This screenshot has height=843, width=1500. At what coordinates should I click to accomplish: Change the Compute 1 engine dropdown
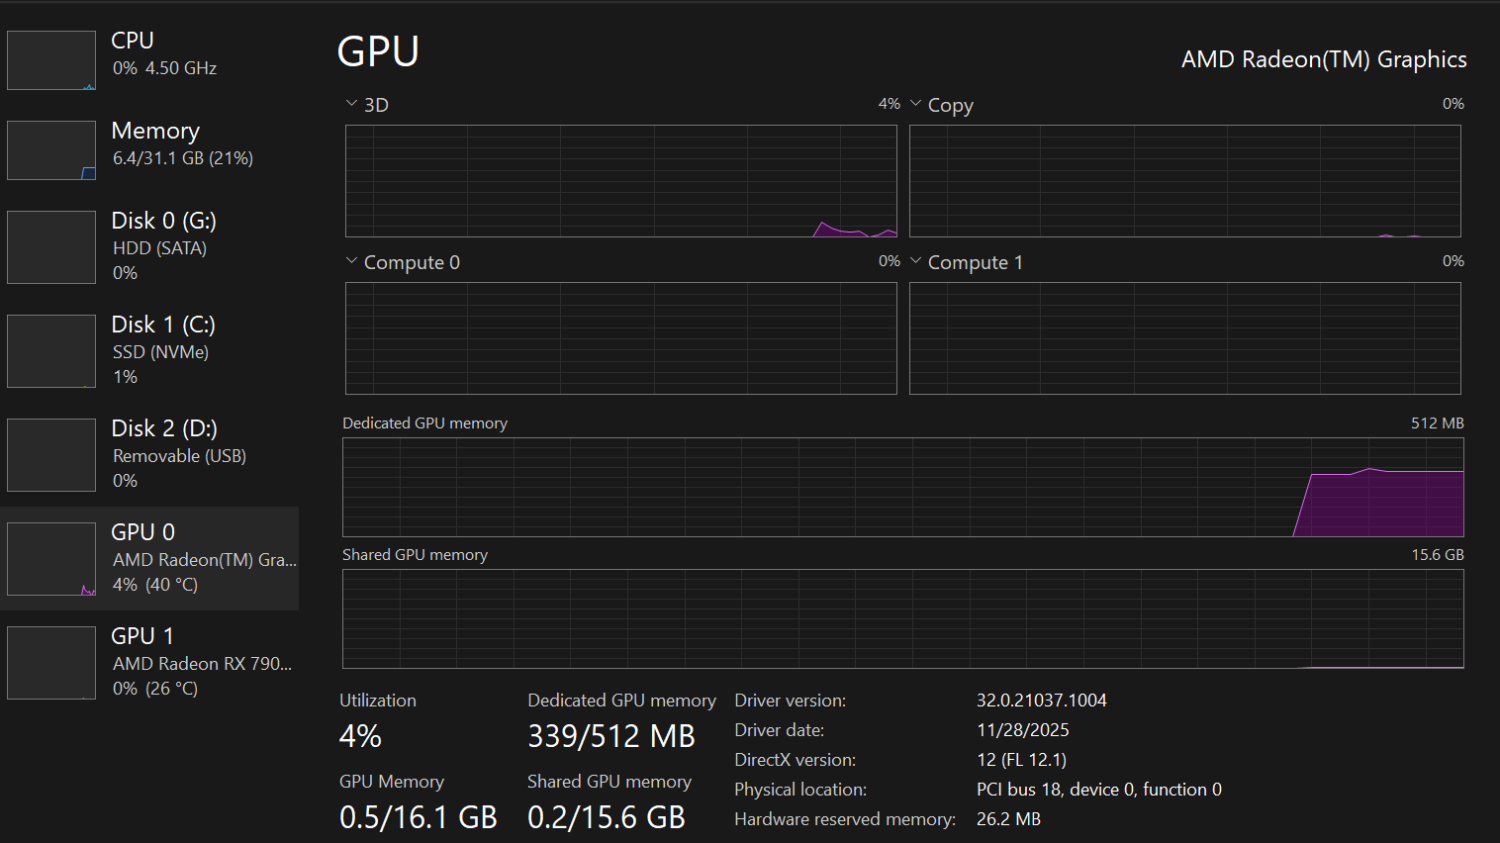point(916,261)
